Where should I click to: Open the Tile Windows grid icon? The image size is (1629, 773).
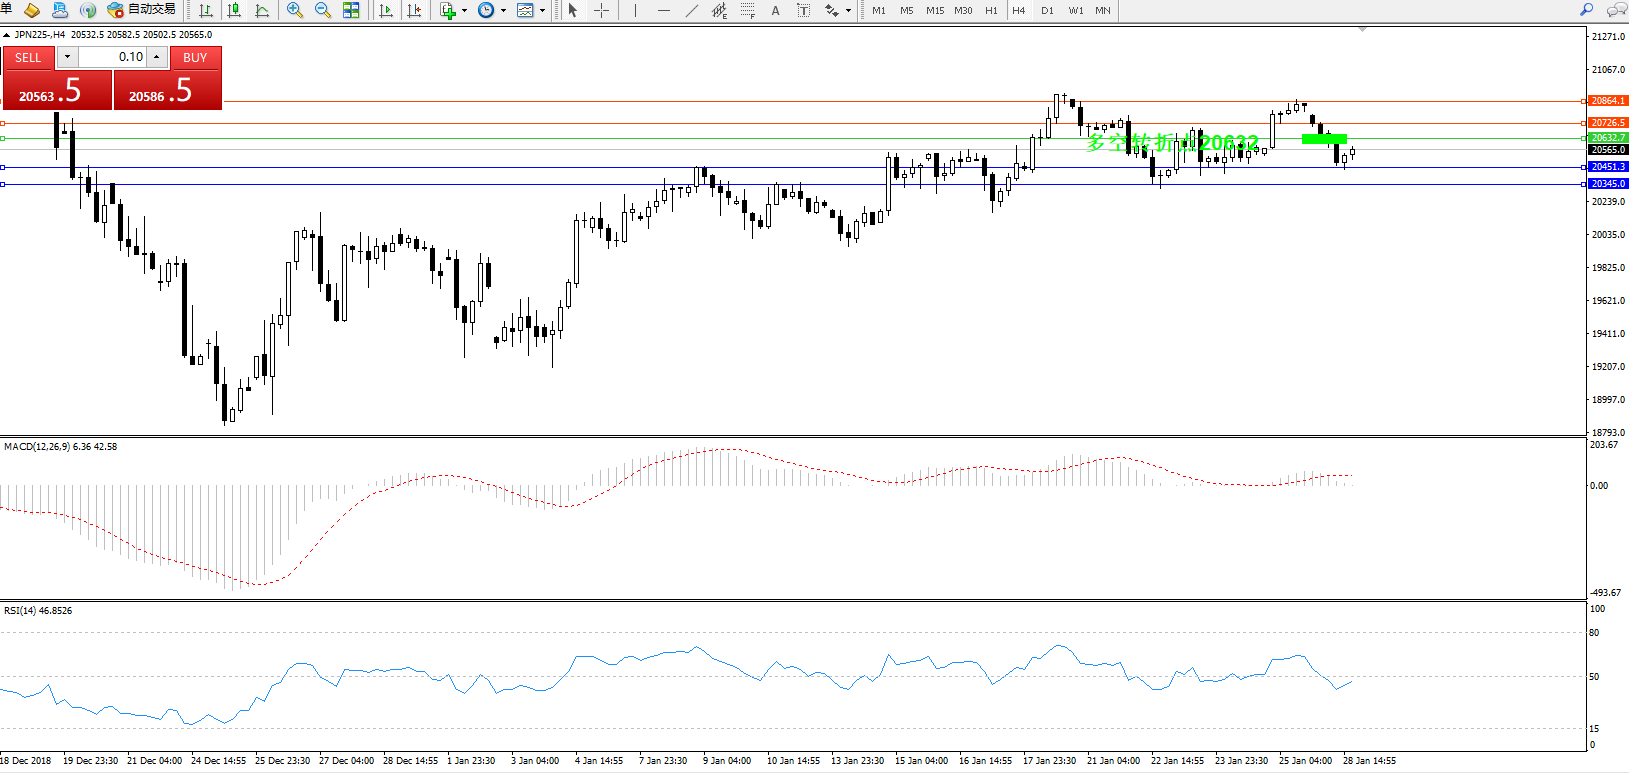click(x=351, y=10)
